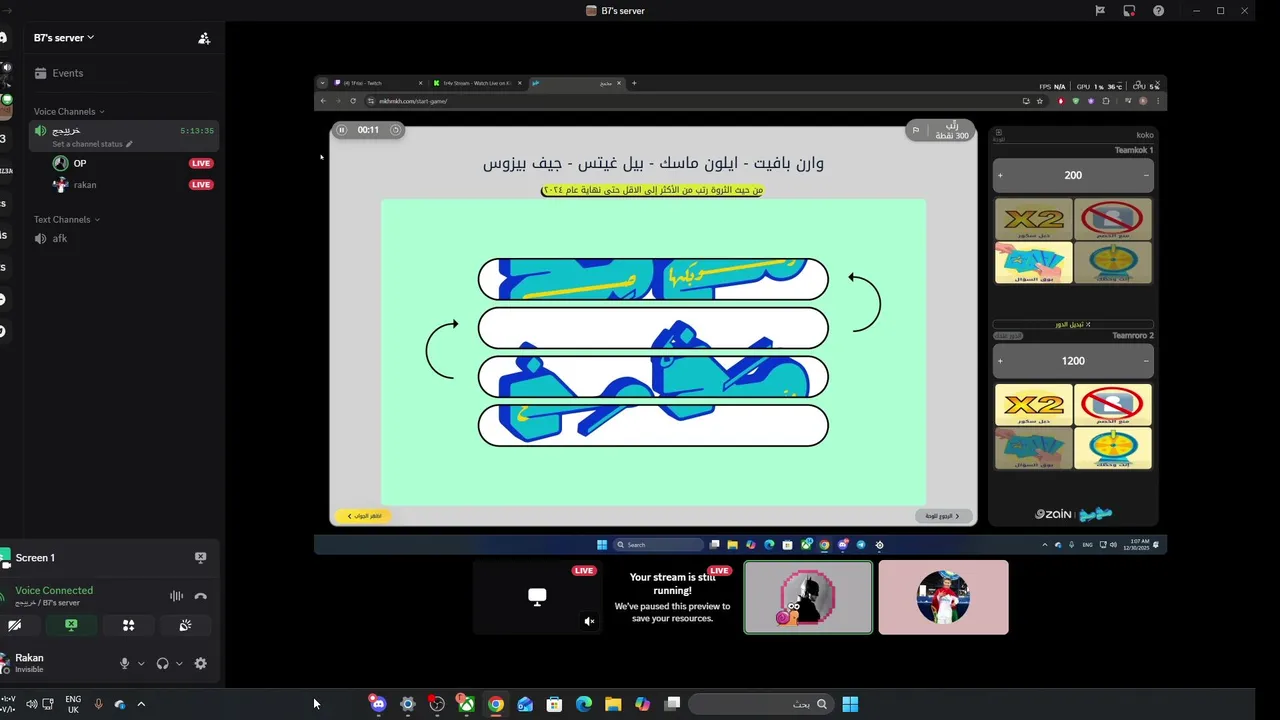Mute the microphone in user panel
Image resolution: width=1280 pixels, height=720 pixels.
point(125,664)
